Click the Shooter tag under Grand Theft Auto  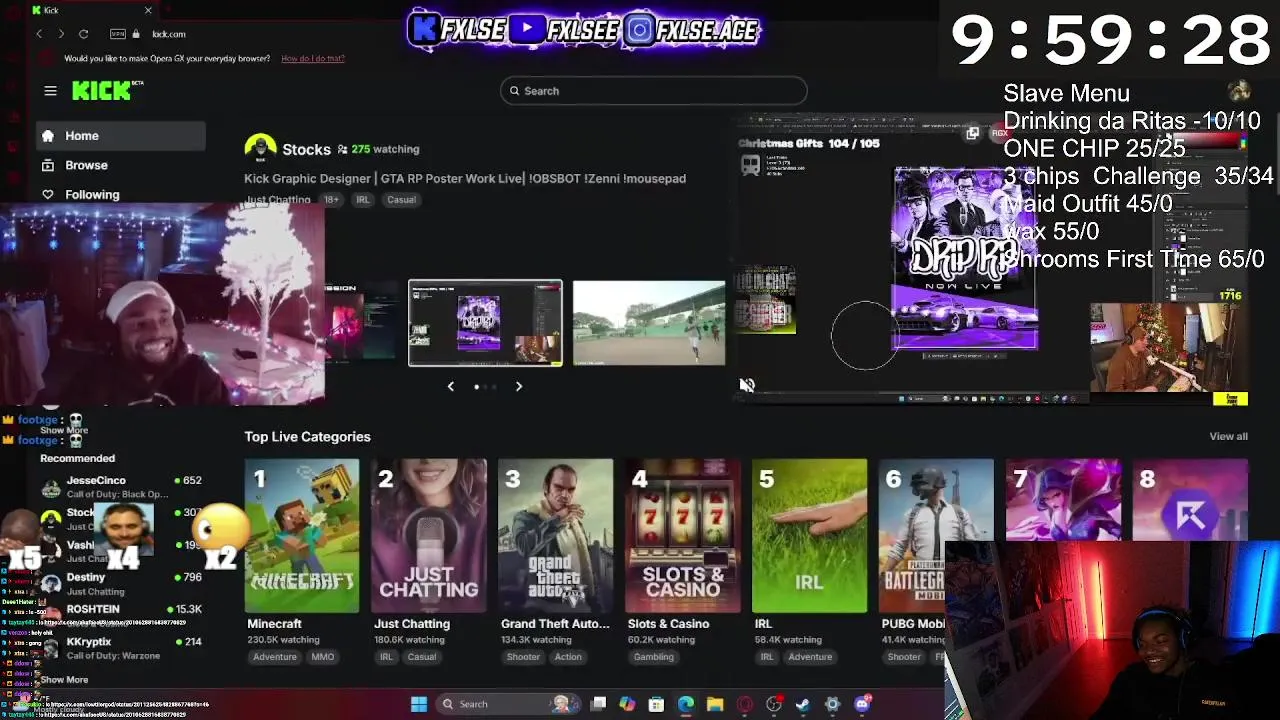pos(523,657)
